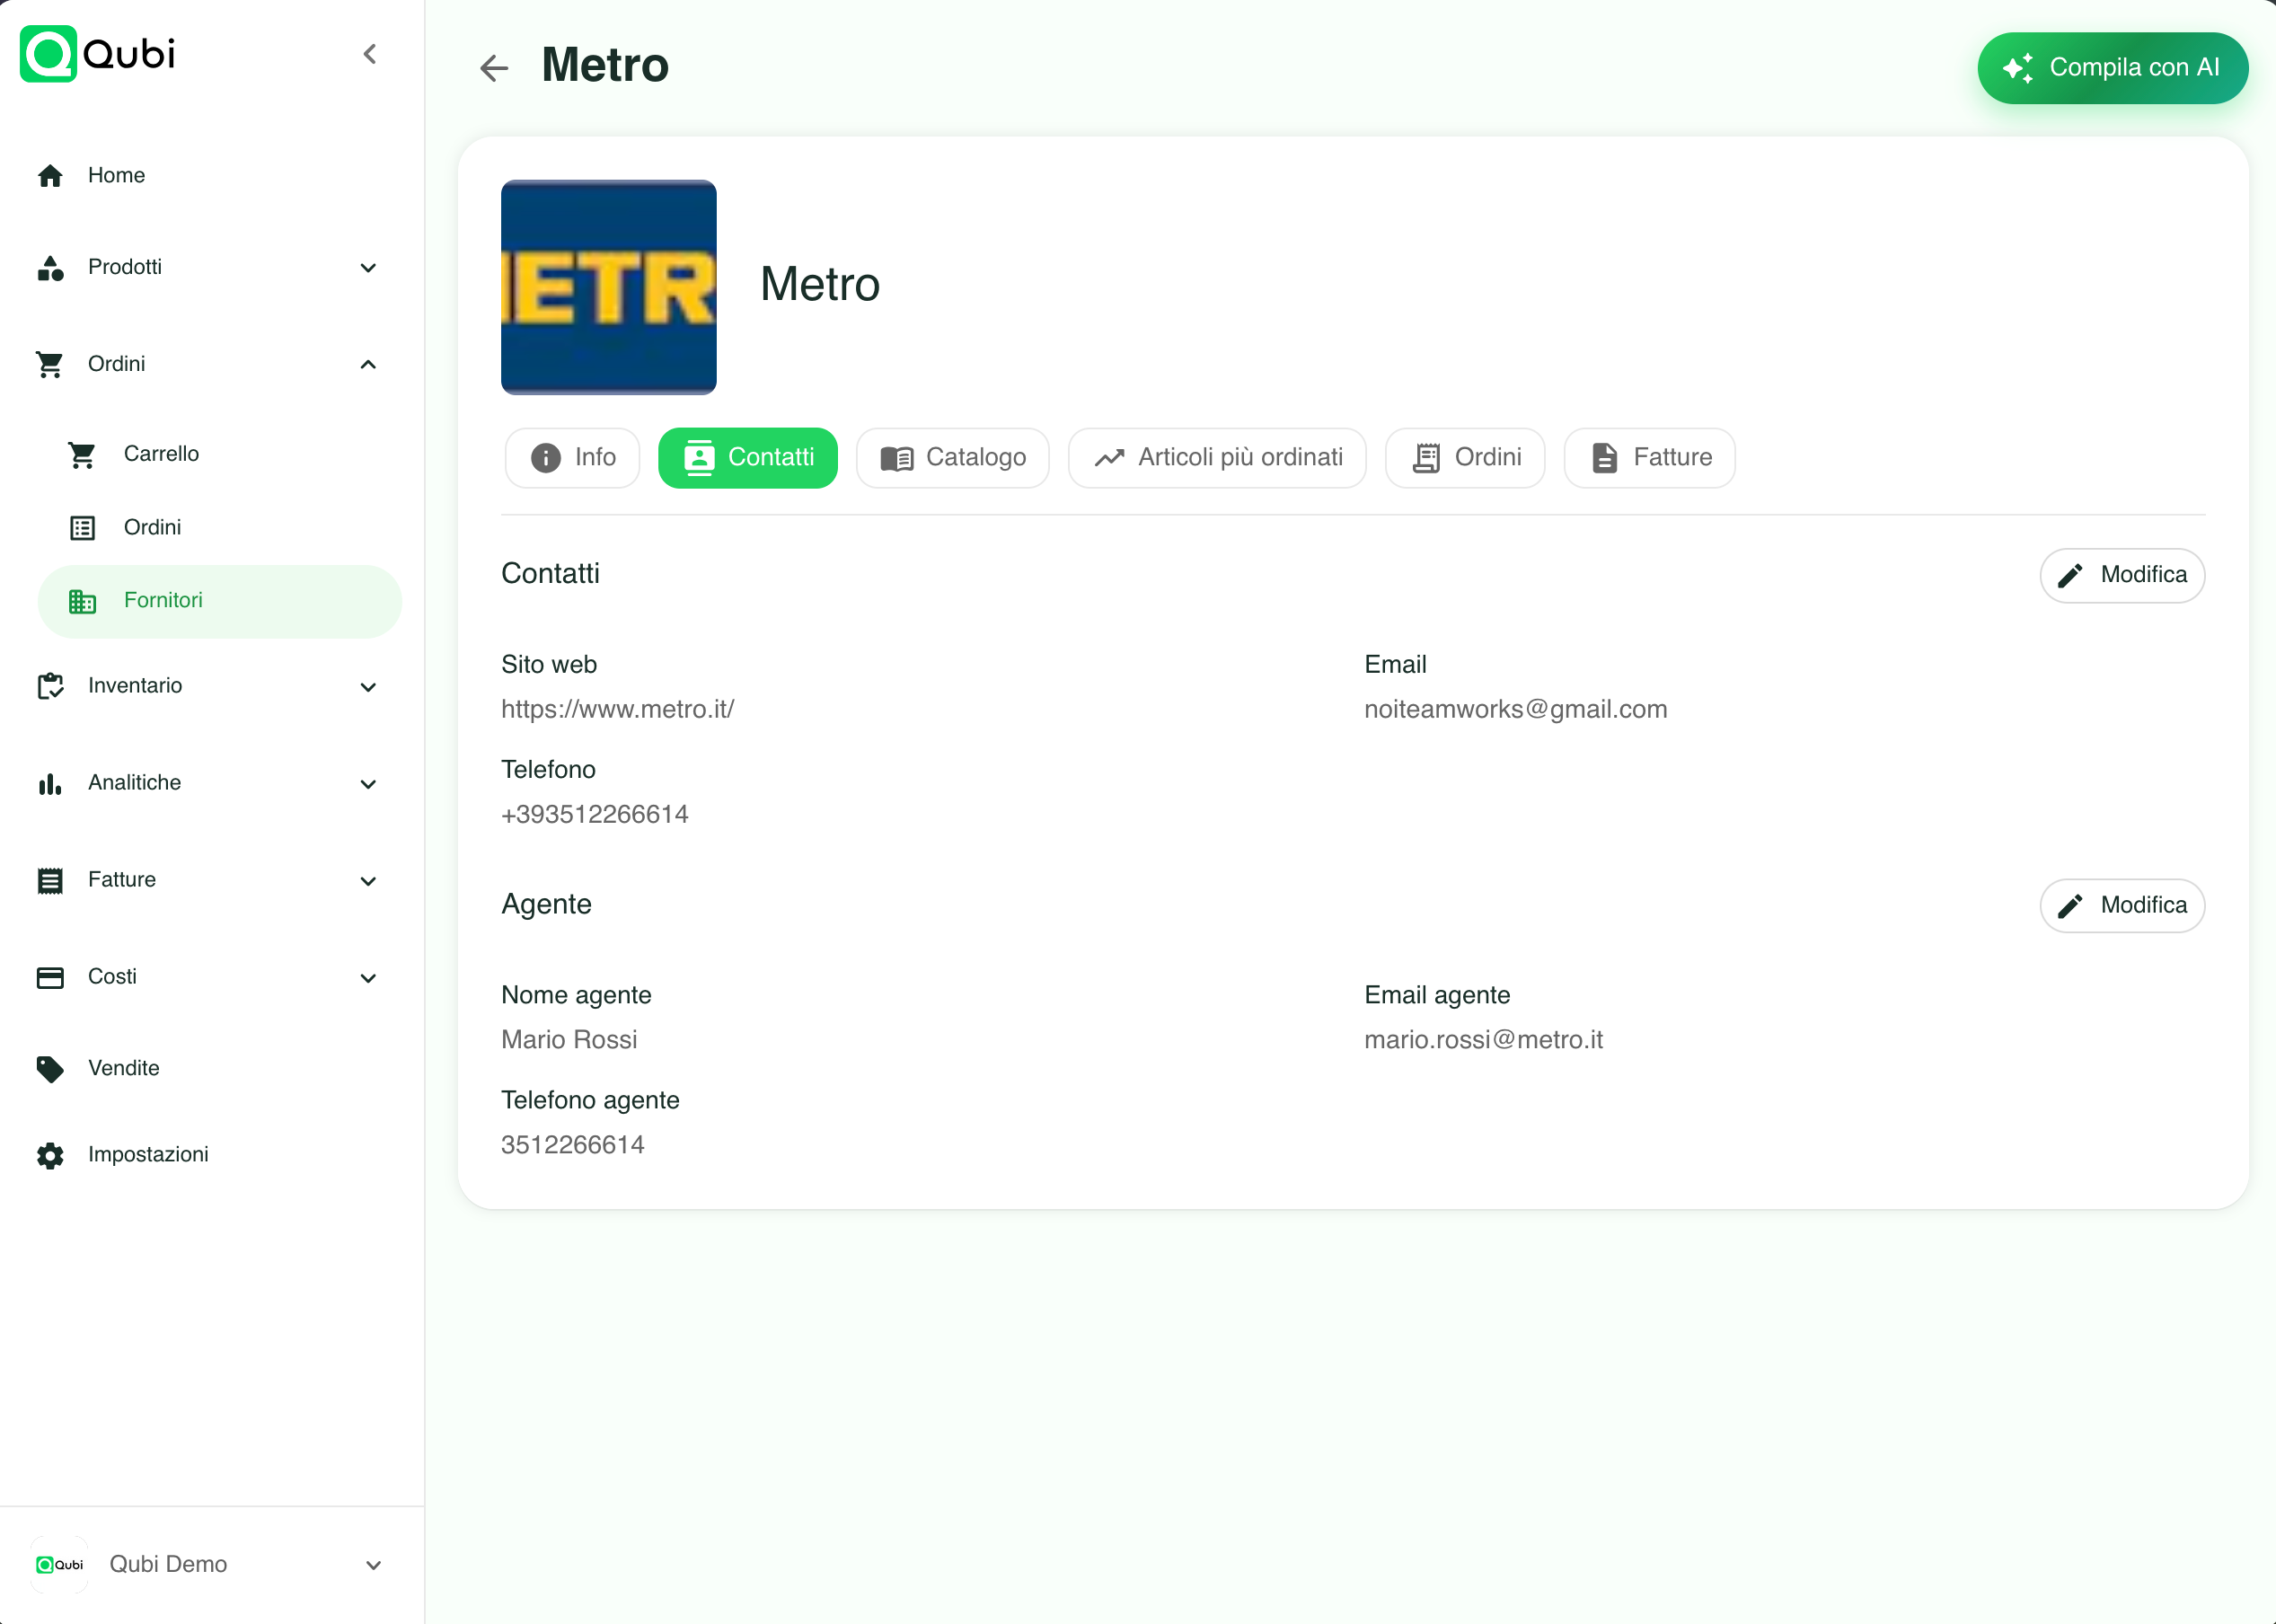Click the Contatti section heading
The image size is (2276, 1624).
(x=550, y=574)
